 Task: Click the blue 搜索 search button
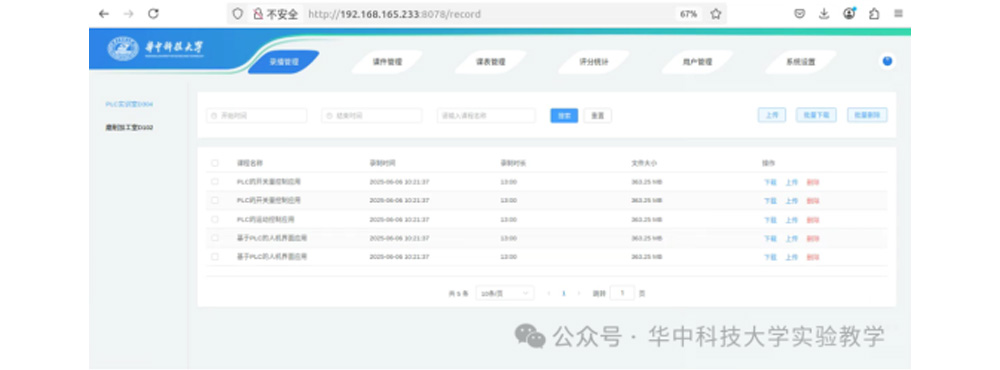[564, 115]
